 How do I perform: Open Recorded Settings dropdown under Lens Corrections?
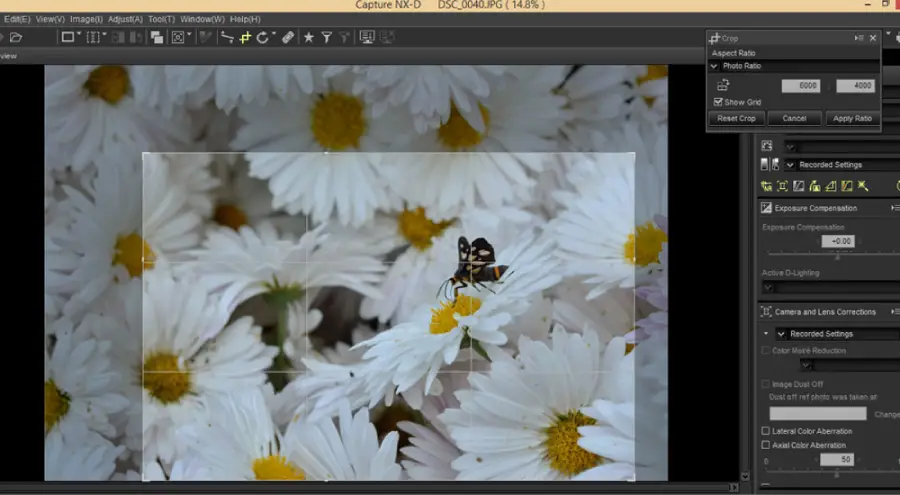838,334
